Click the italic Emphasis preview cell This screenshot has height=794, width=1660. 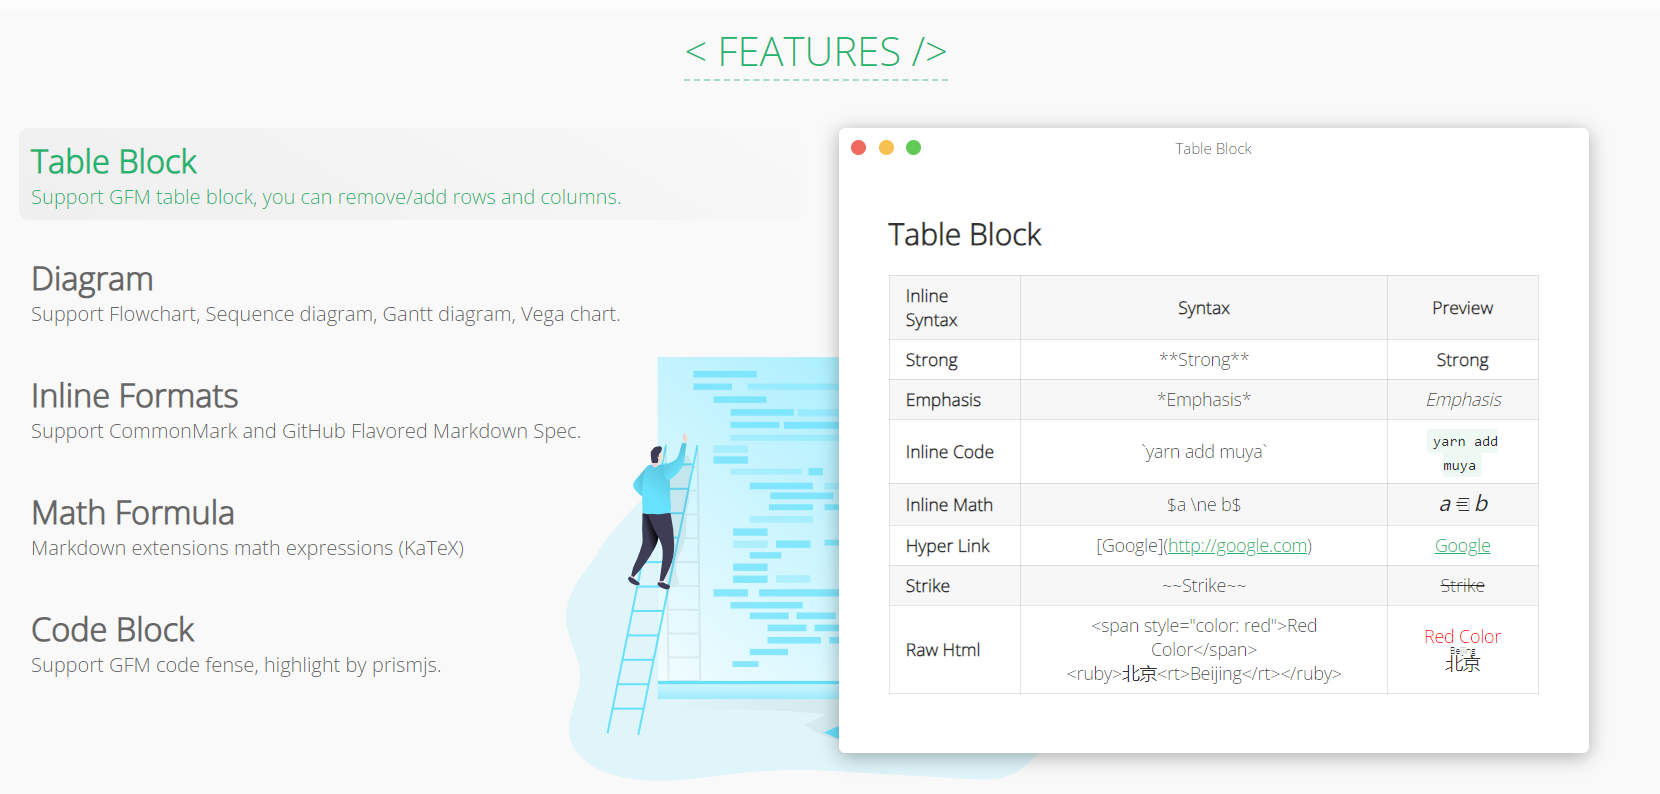pyautogui.click(x=1463, y=400)
